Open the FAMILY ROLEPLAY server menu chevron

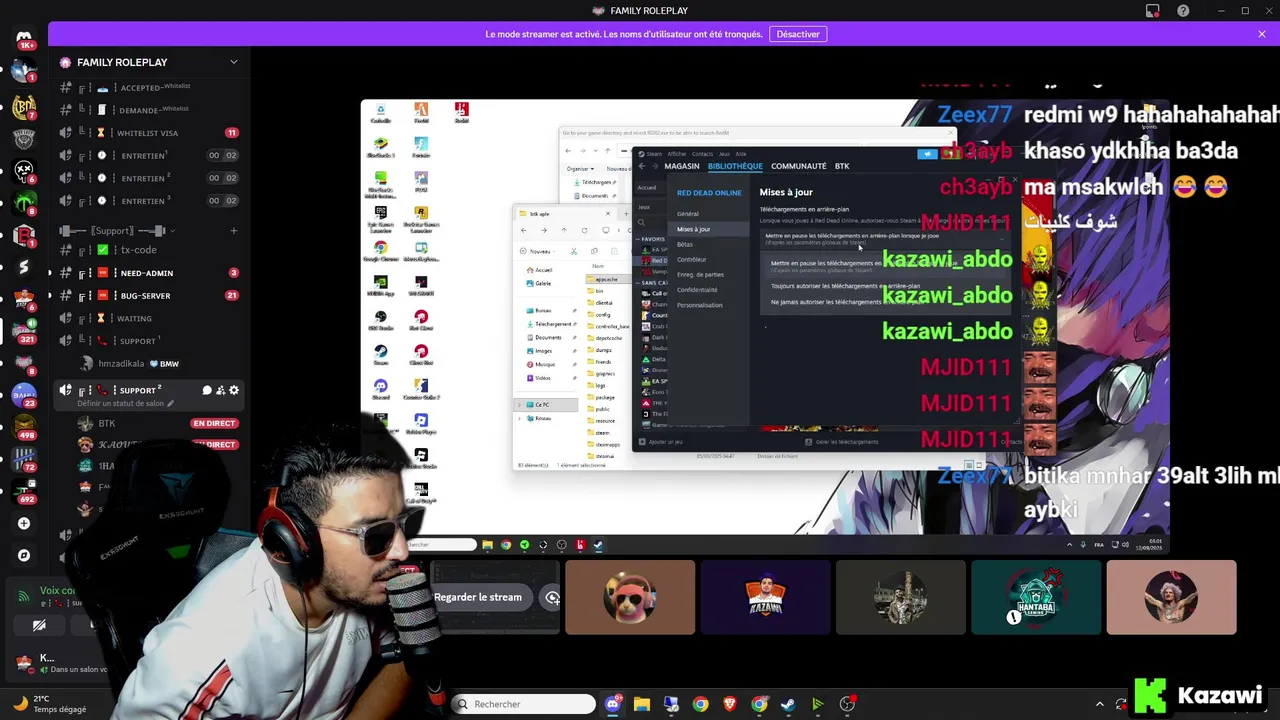pyautogui.click(x=233, y=62)
